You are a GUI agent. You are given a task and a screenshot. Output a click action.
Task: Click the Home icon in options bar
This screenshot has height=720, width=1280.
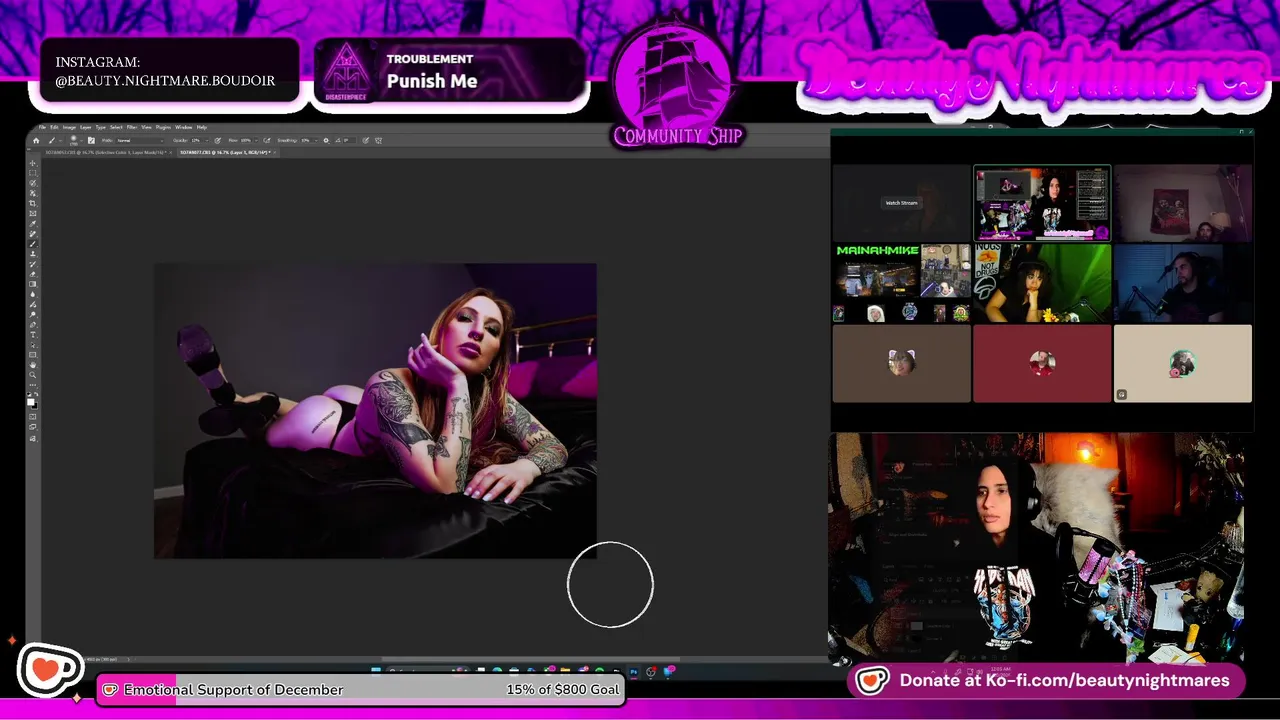(36, 141)
